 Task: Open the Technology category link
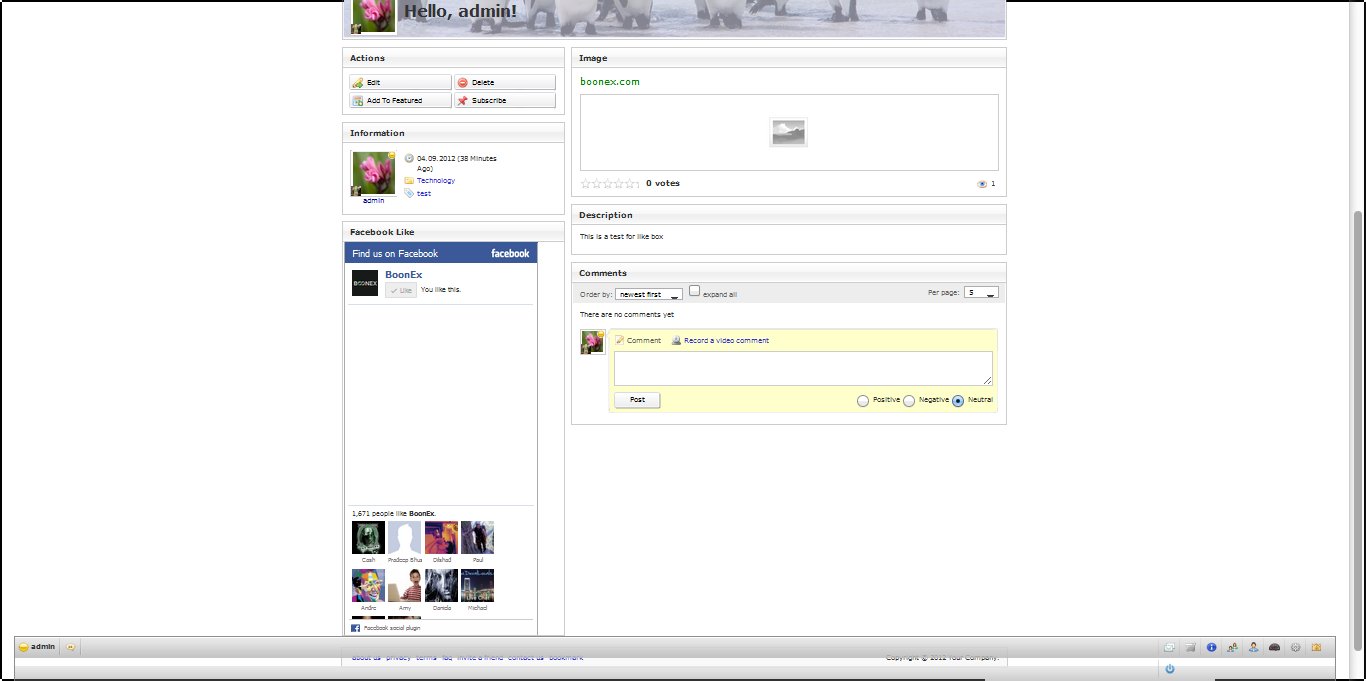click(x=435, y=181)
